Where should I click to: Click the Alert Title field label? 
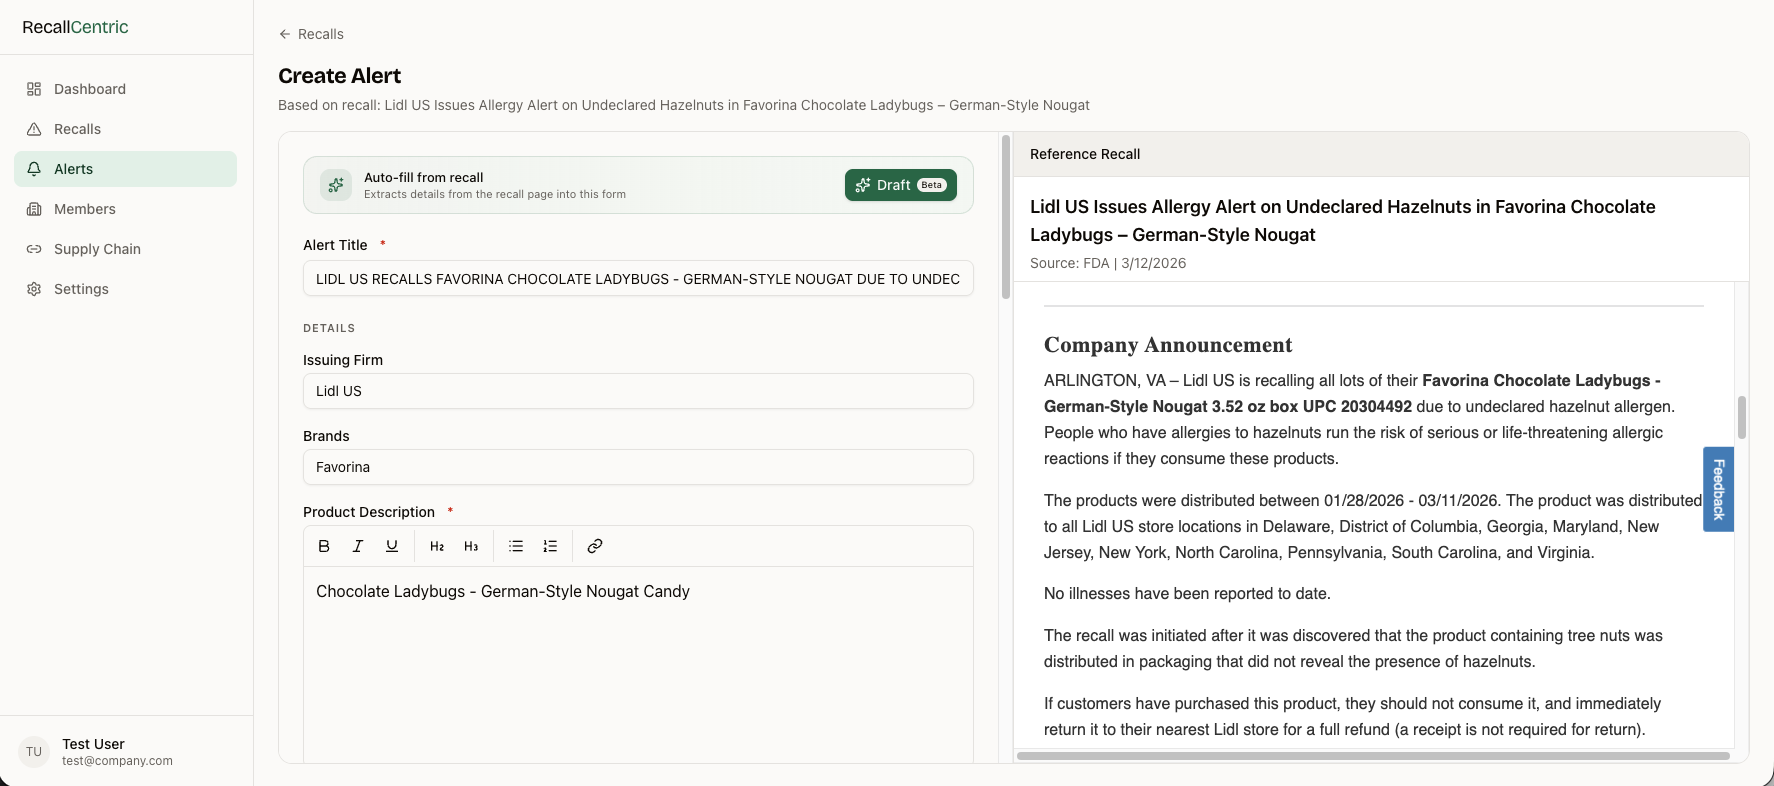click(x=335, y=245)
